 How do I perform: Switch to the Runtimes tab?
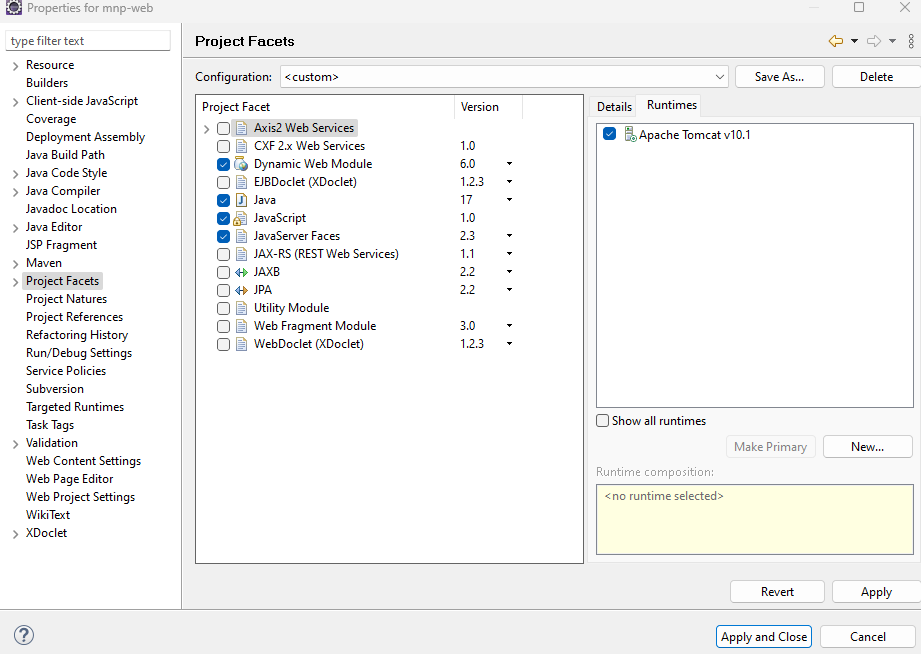tap(672, 105)
